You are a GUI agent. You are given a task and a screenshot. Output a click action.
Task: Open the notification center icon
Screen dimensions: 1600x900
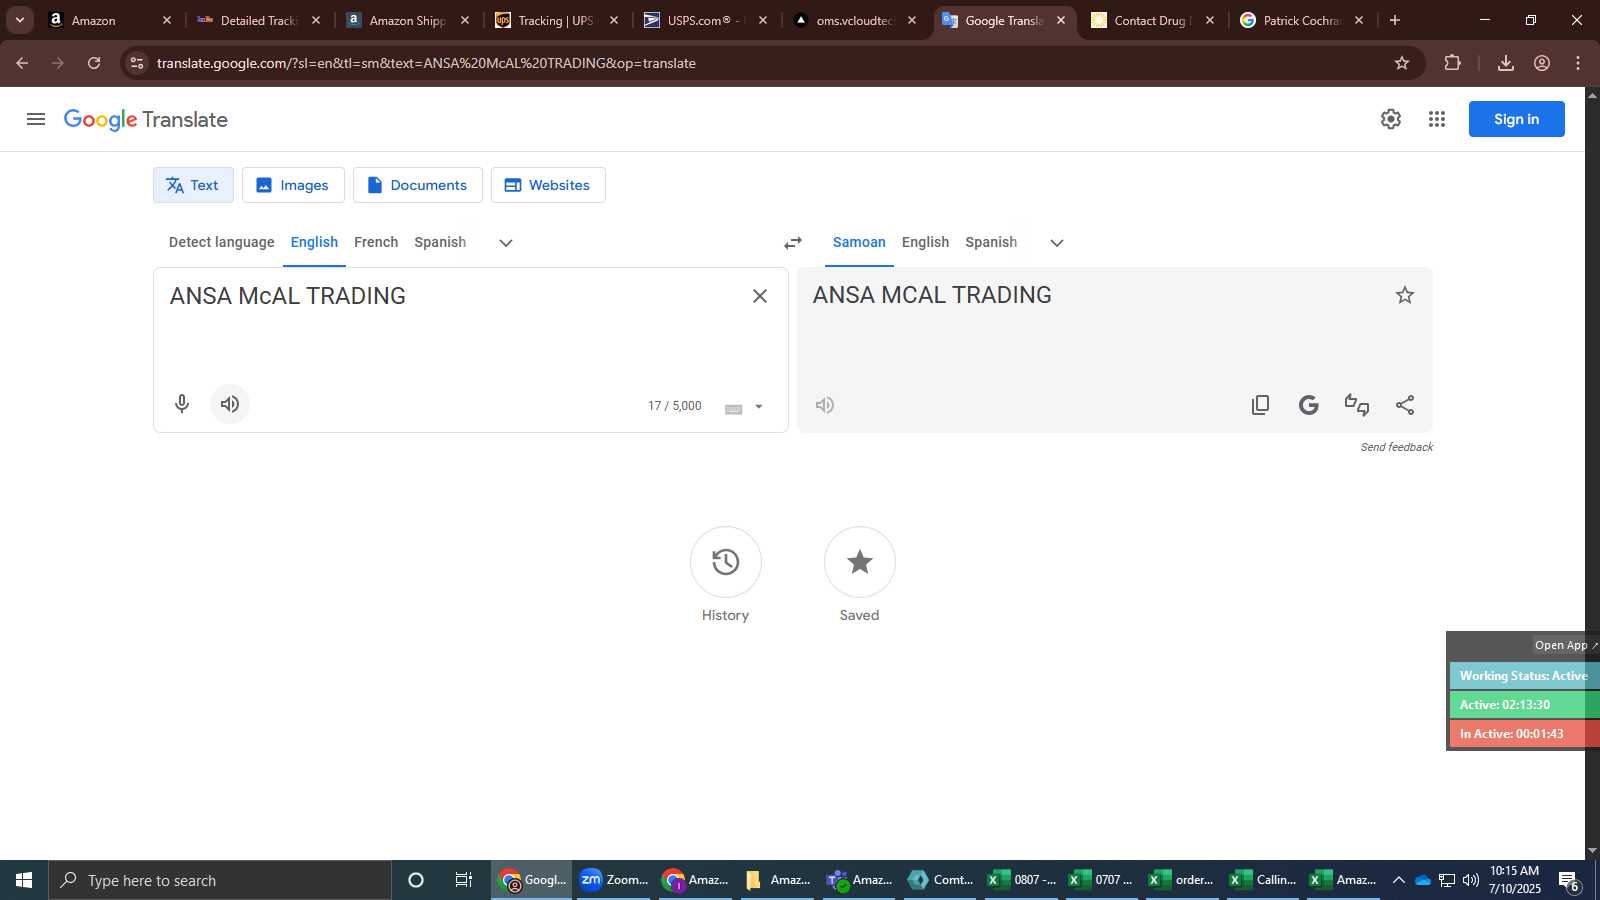point(1570,881)
